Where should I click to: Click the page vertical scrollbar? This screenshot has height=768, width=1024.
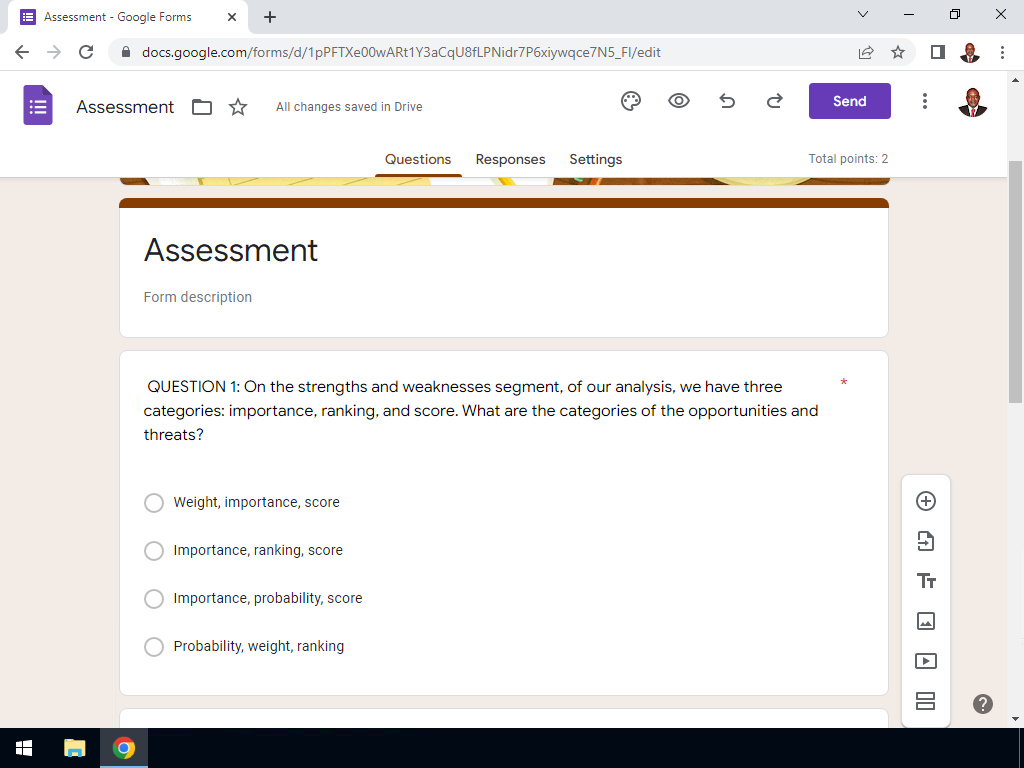[1016, 281]
